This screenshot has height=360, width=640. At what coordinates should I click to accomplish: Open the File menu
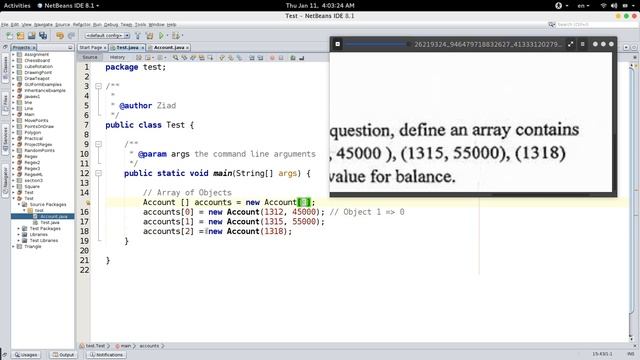tap(4, 25)
